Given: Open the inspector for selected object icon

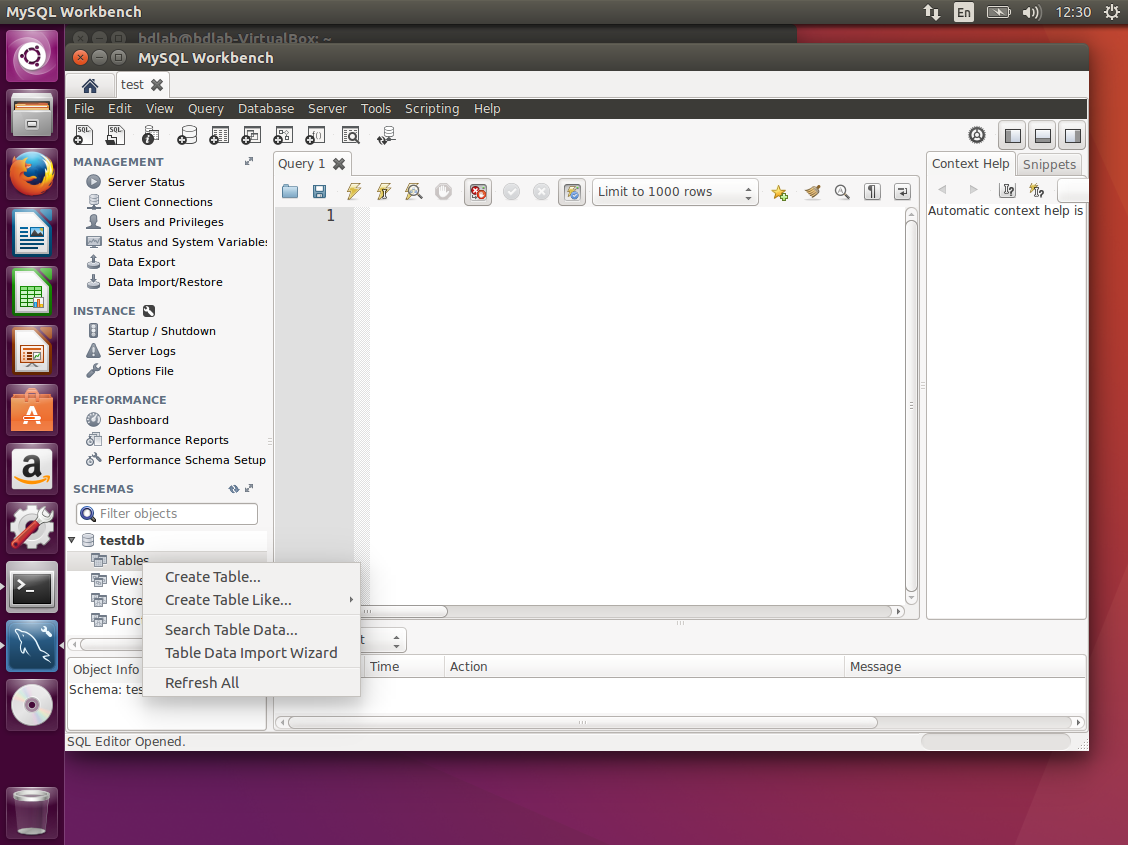Looking at the screenshot, I should pyautogui.click(x=150, y=135).
